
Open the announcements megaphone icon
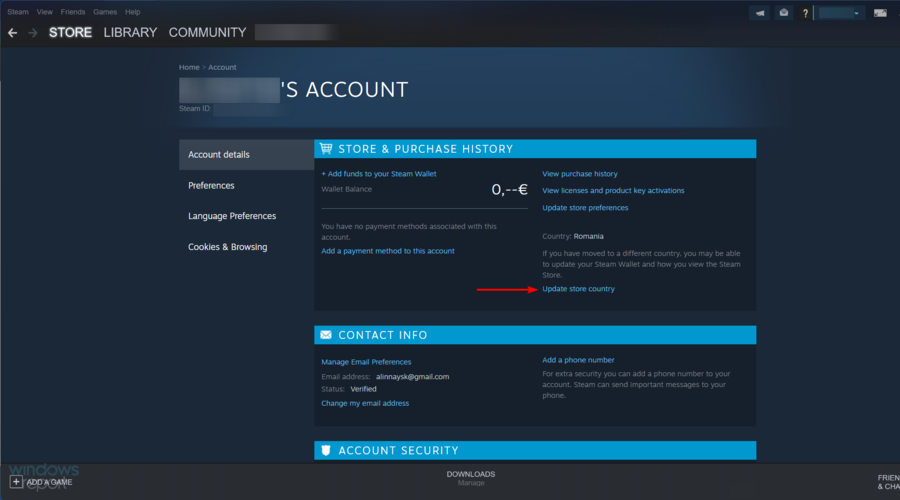pos(759,13)
